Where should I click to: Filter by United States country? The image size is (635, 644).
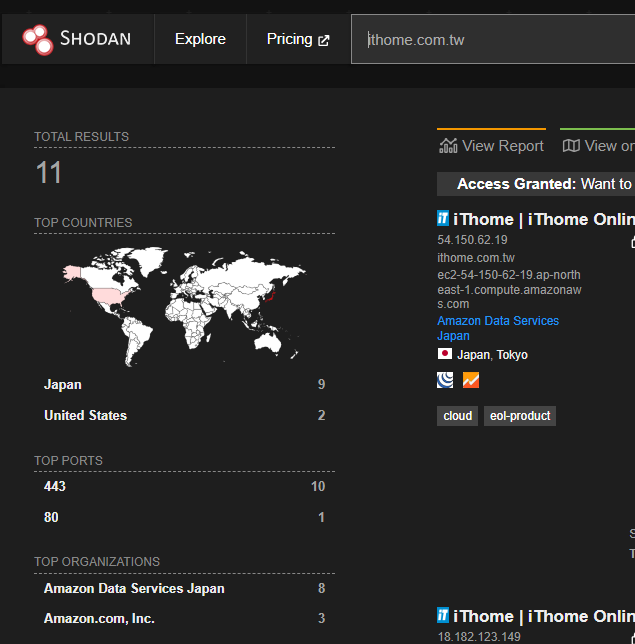pos(184,415)
